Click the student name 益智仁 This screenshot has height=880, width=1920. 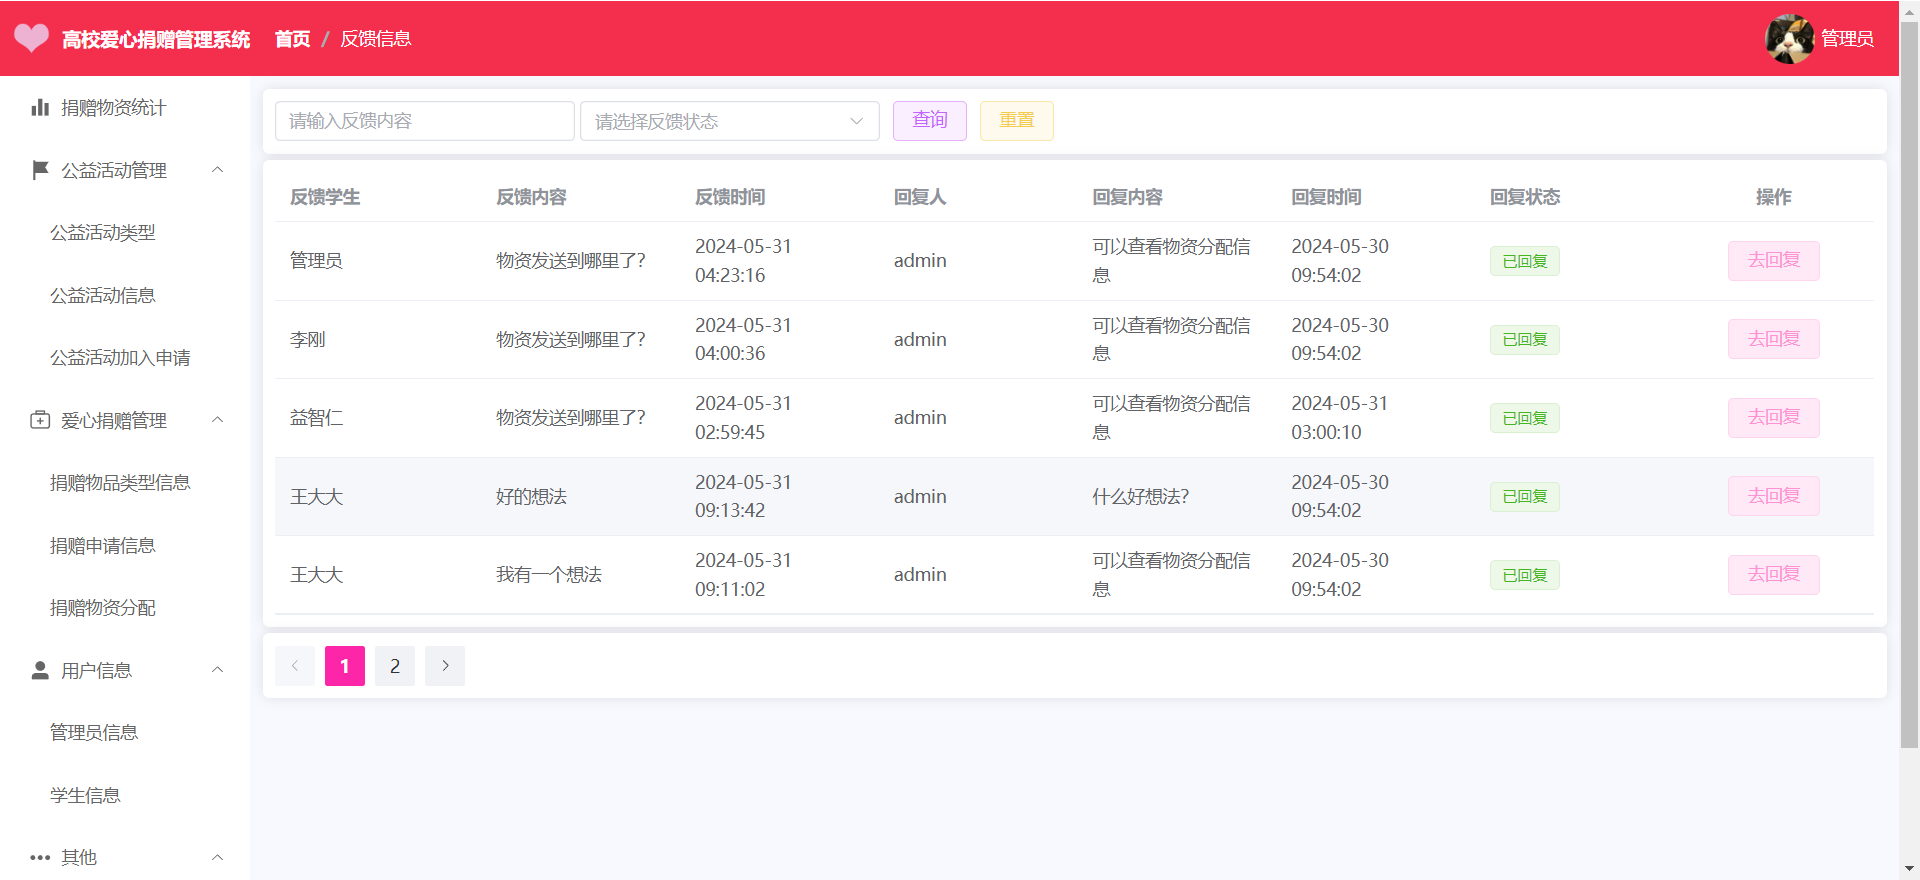[x=316, y=418]
